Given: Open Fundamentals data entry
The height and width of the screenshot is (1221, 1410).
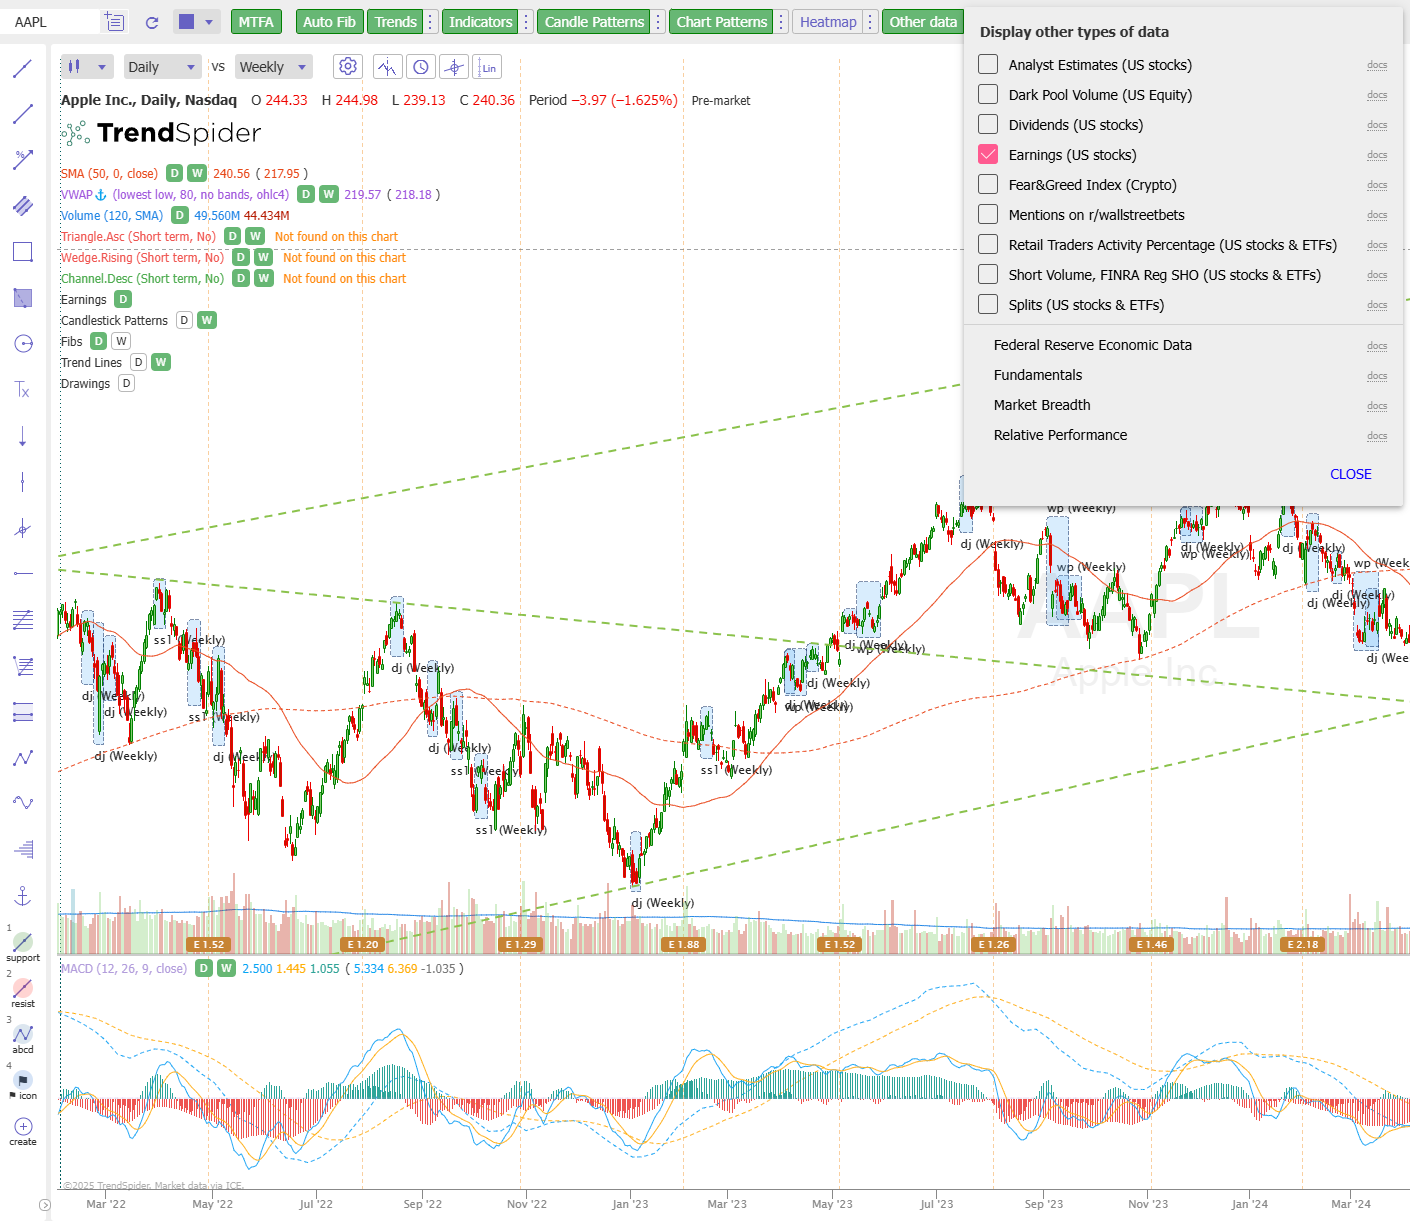Looking at the screenshot, I should click(x=1038, y=375).
